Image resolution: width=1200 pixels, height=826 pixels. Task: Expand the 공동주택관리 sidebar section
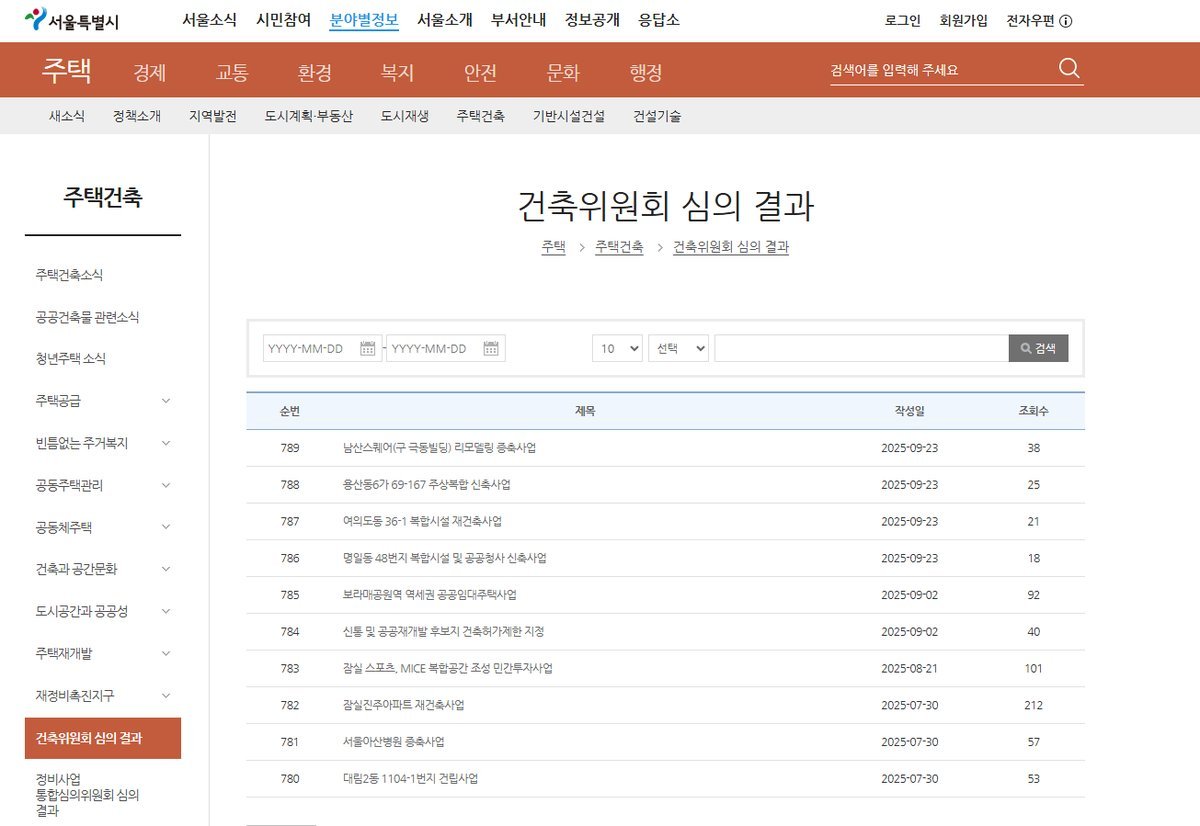[x=166, y=485]
